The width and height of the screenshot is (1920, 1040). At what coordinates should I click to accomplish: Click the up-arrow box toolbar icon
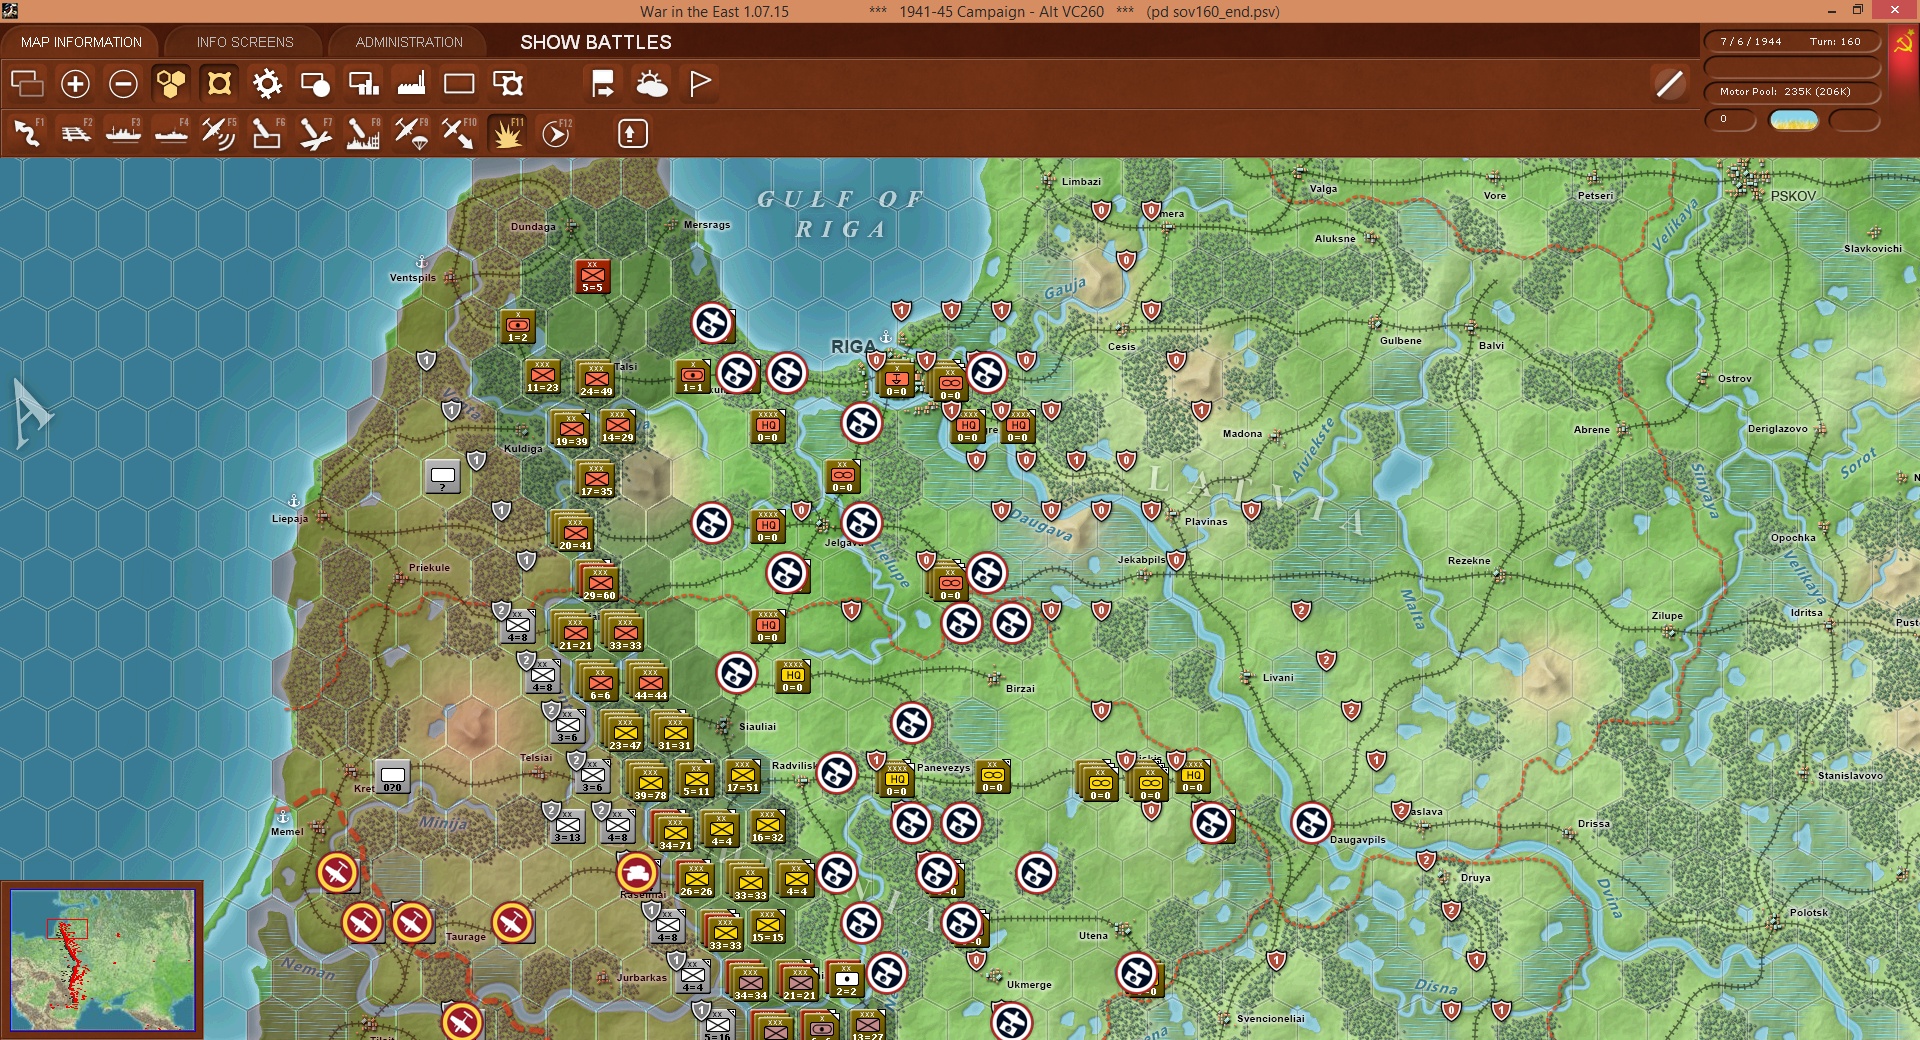(632, 133)
